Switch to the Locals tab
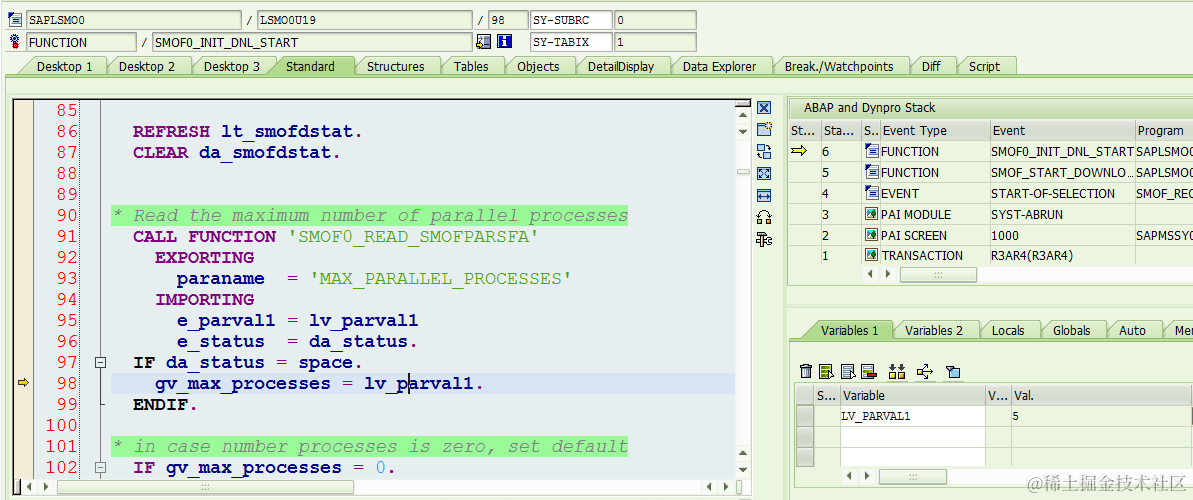1193x500 pixels. coord(1008,330)
